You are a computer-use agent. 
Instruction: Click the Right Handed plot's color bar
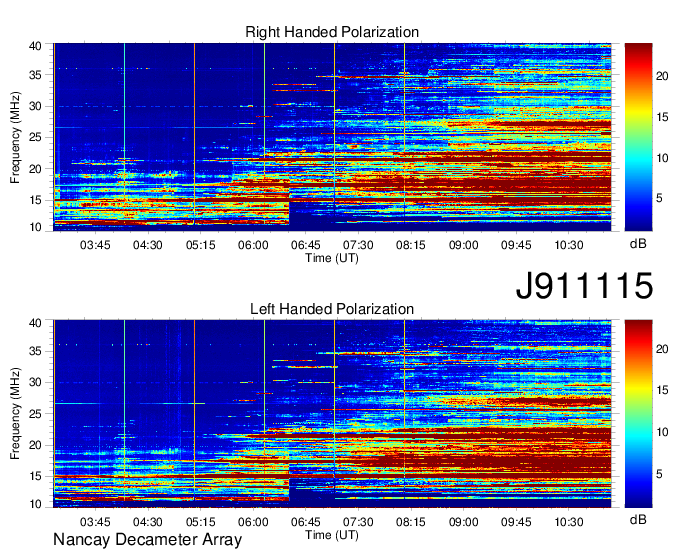click(638, 137)
